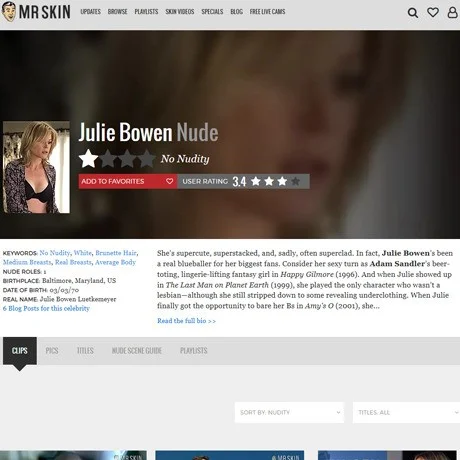This screenshot has width=460, height=460.
Task: Click the Average Body keyword
Action: click(115, 262)
